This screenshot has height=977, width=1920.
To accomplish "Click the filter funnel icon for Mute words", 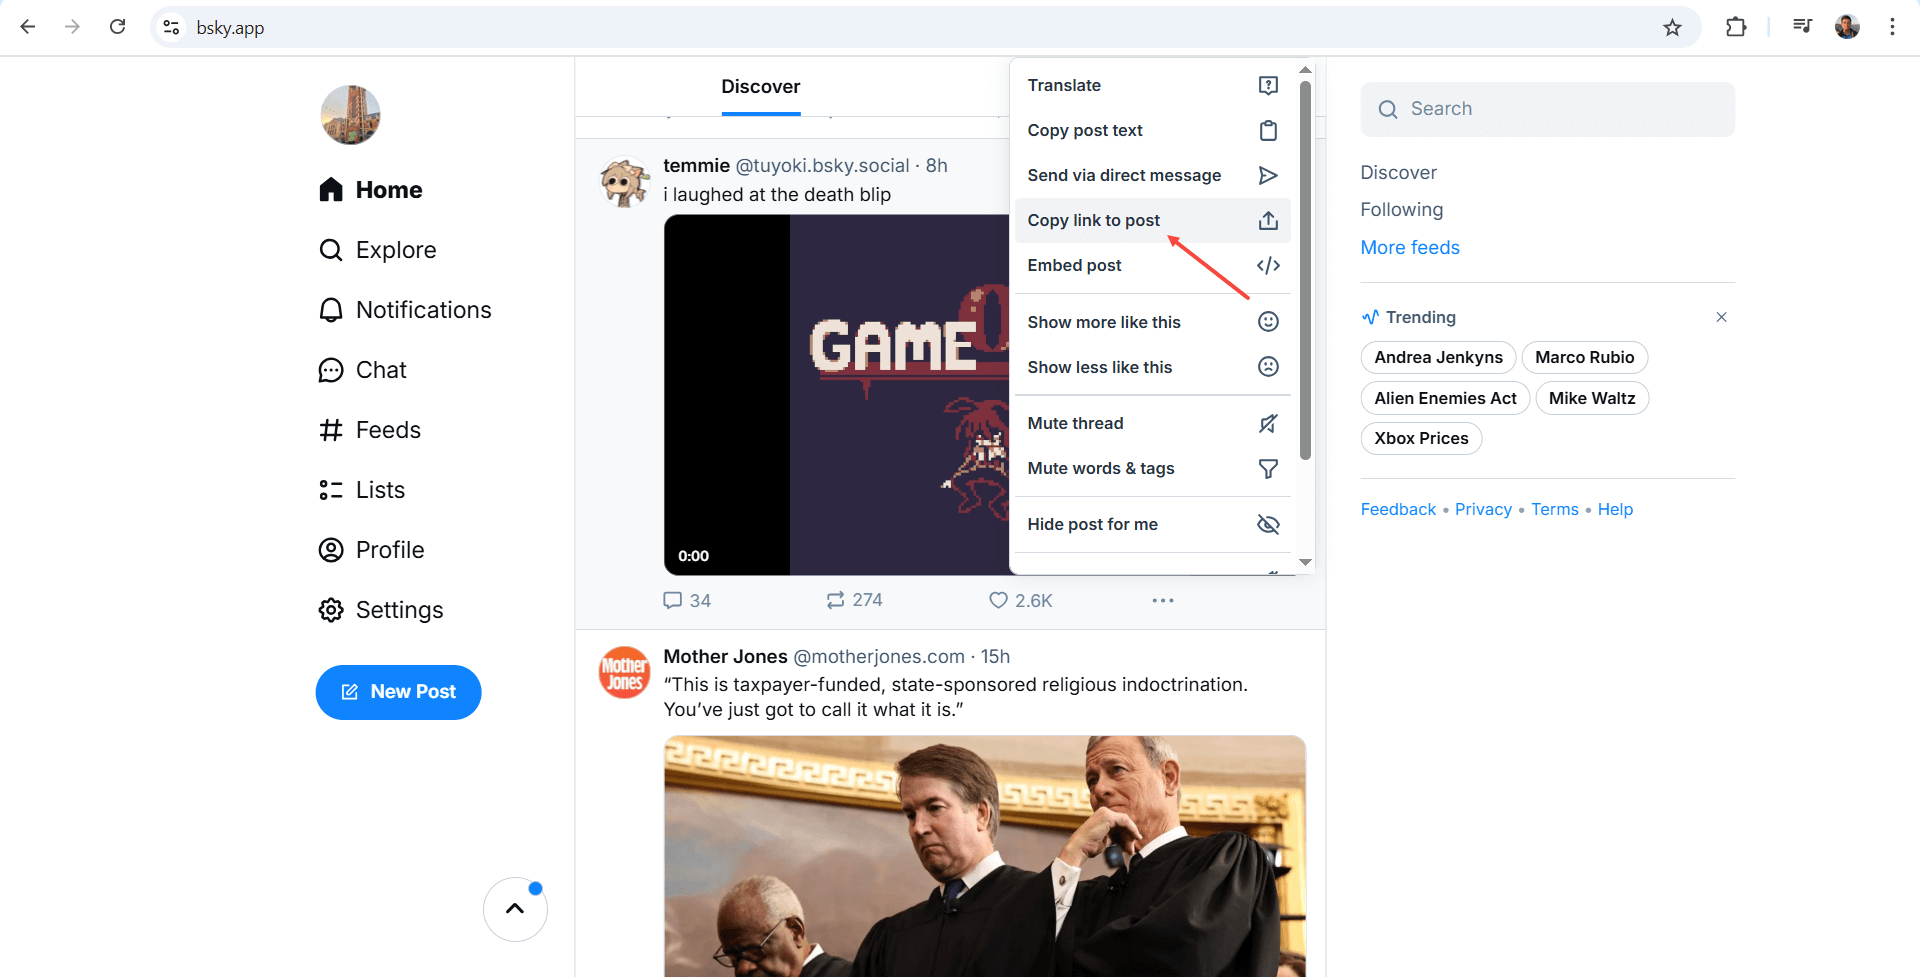I will [x=1268, y=468].
